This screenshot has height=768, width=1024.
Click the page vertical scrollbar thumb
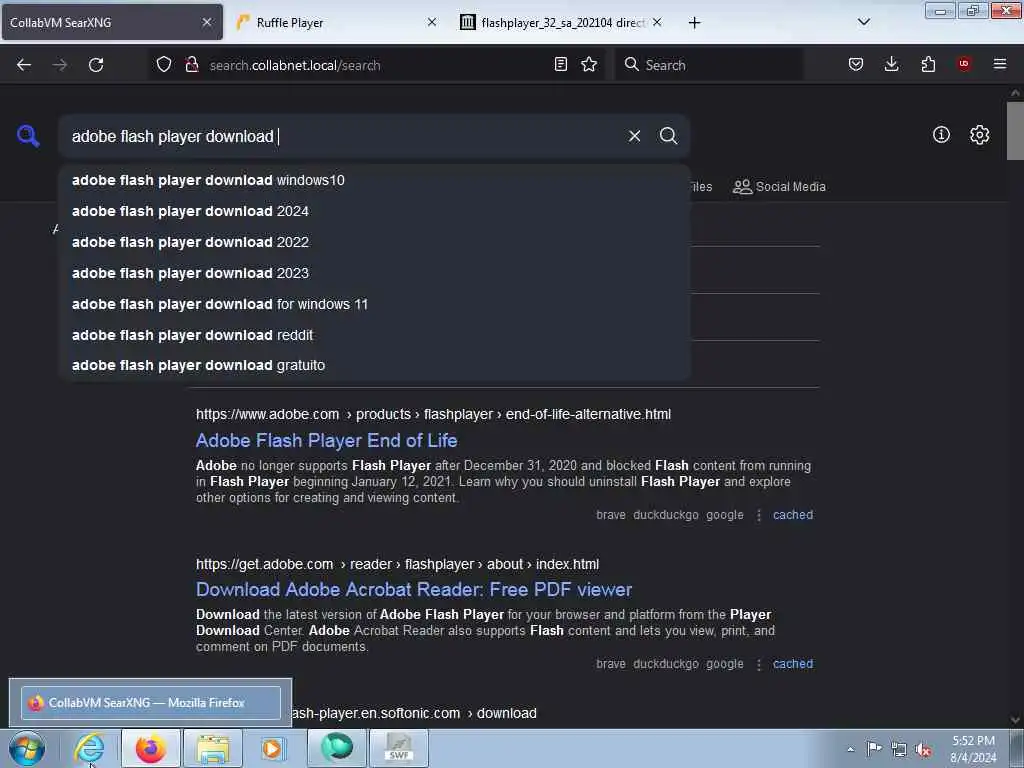[1015, 131]
